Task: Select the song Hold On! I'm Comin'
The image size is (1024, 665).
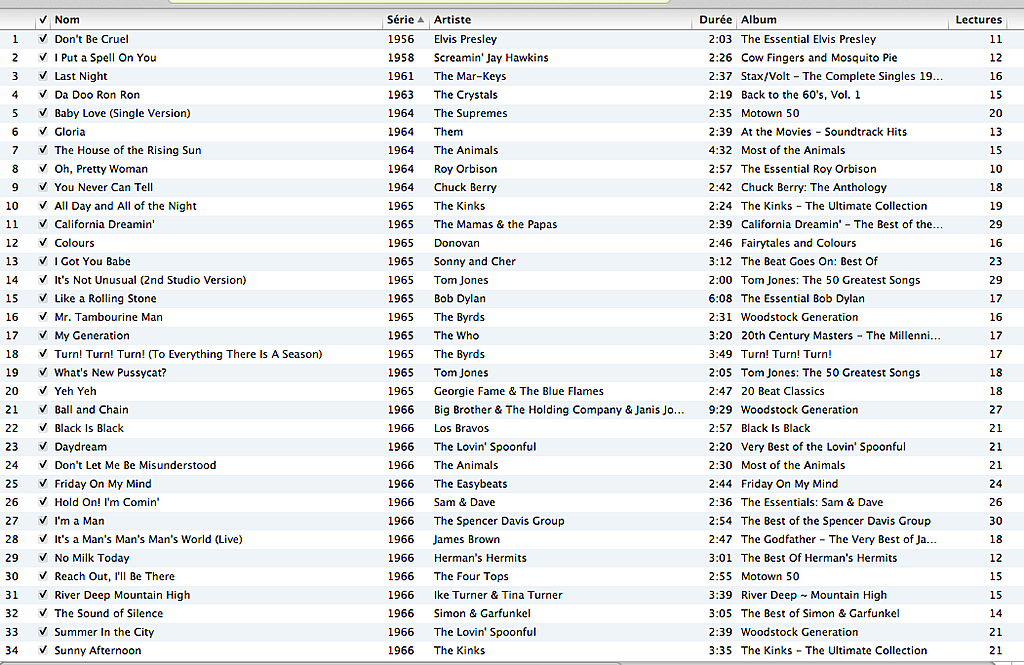Action: [x=106, y=502]
